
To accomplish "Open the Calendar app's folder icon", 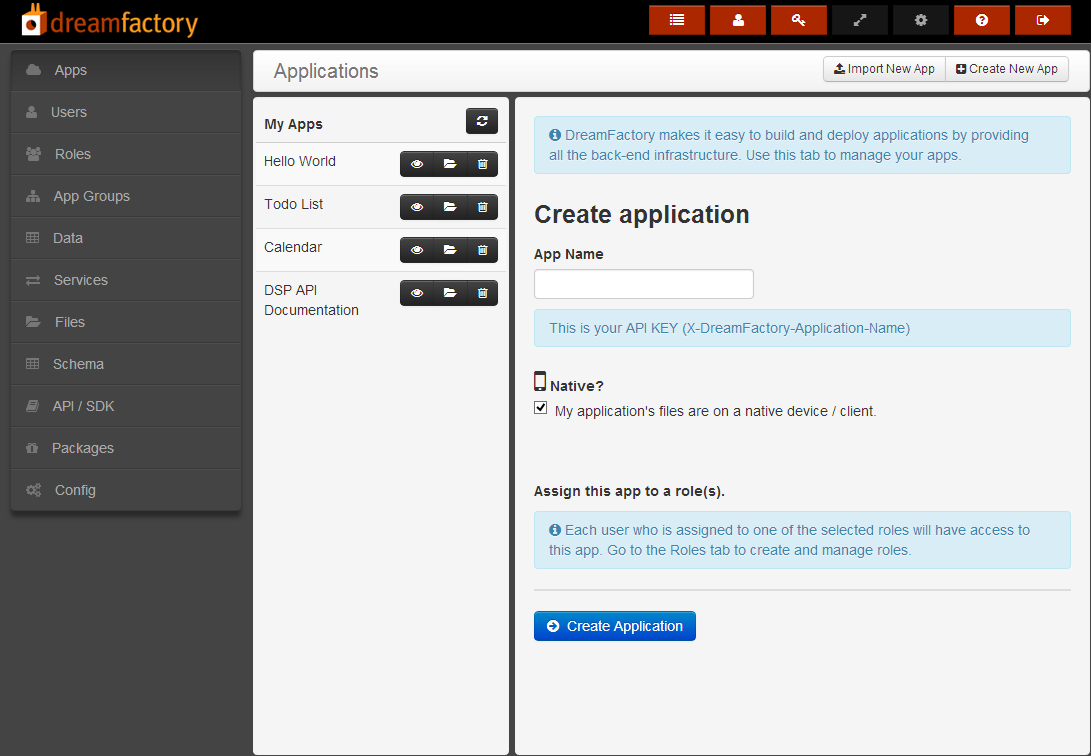I will tap(450, 250).
